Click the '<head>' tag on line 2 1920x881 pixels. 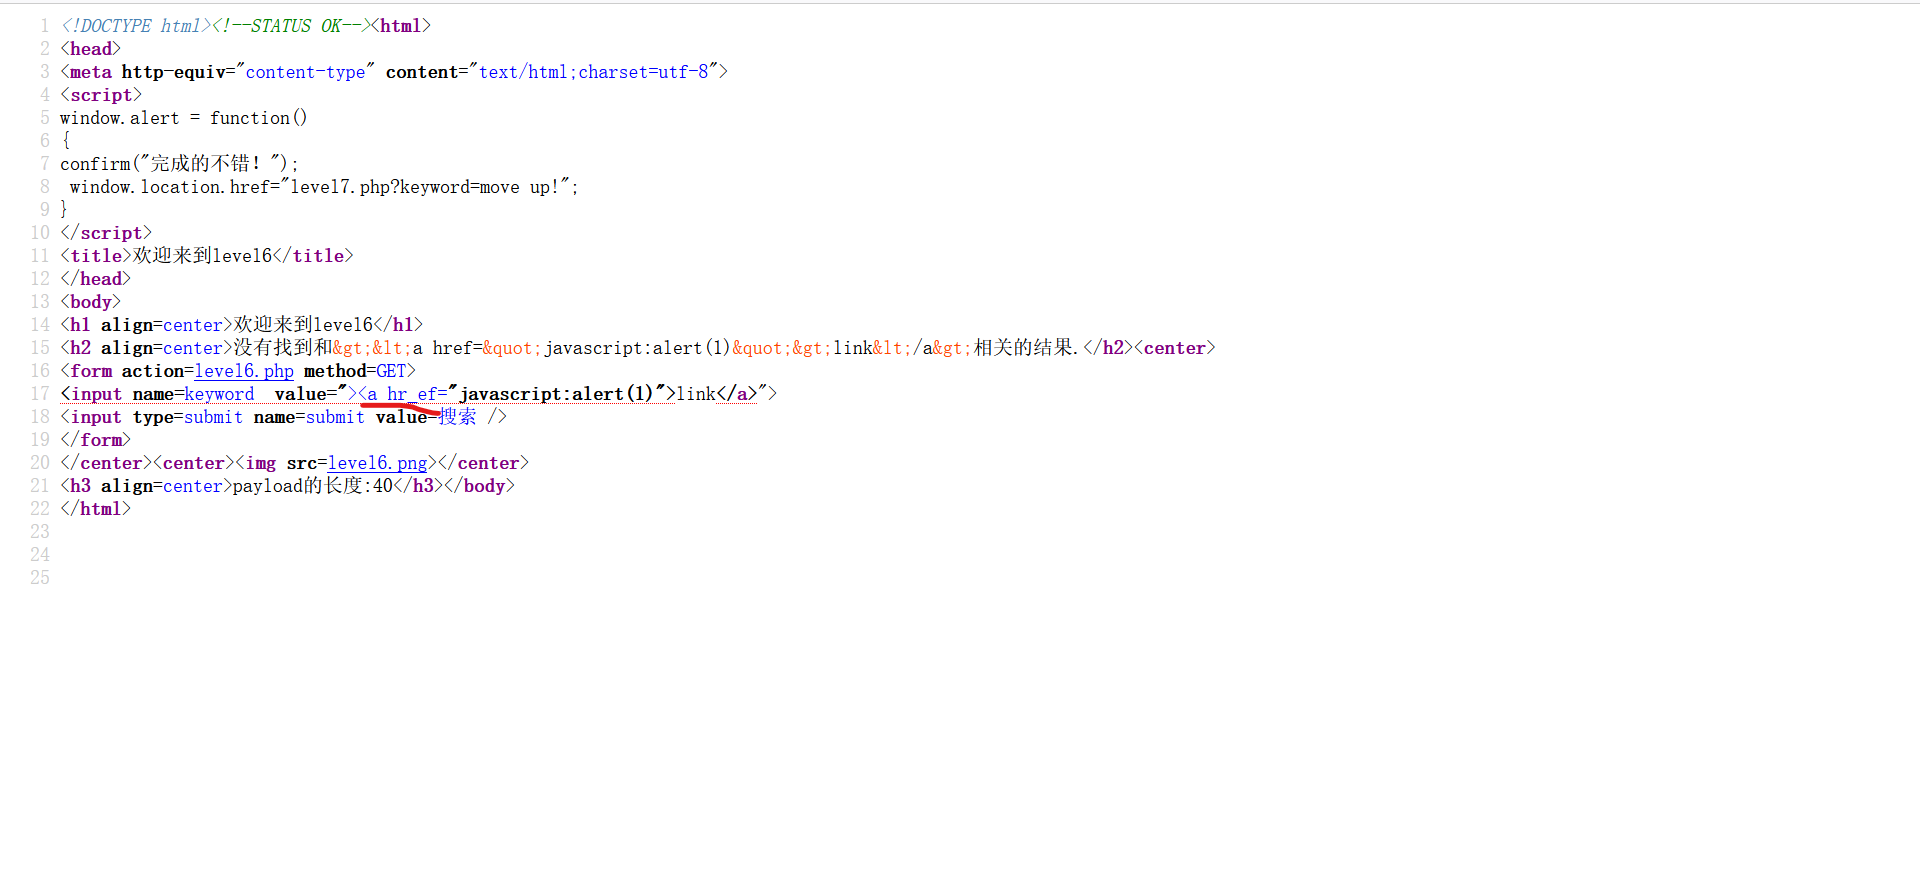91,49
